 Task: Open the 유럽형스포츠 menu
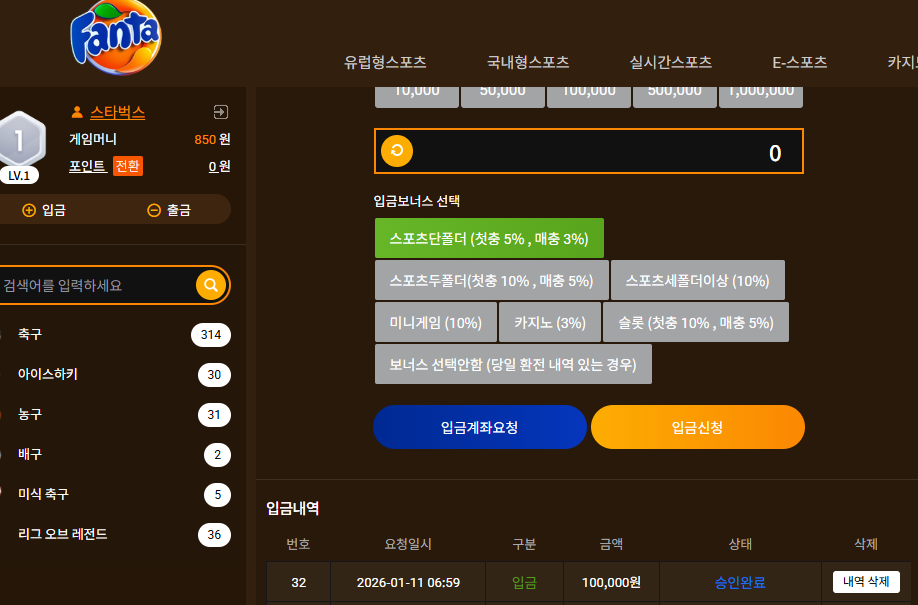tap(385, 62)
